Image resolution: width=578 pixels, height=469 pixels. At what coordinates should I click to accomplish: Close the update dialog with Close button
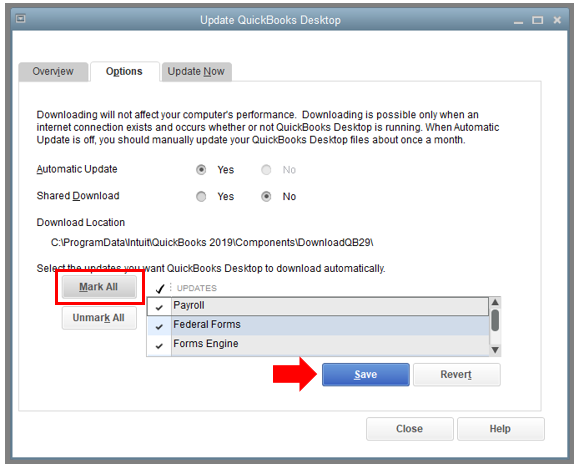click(410, 429)
